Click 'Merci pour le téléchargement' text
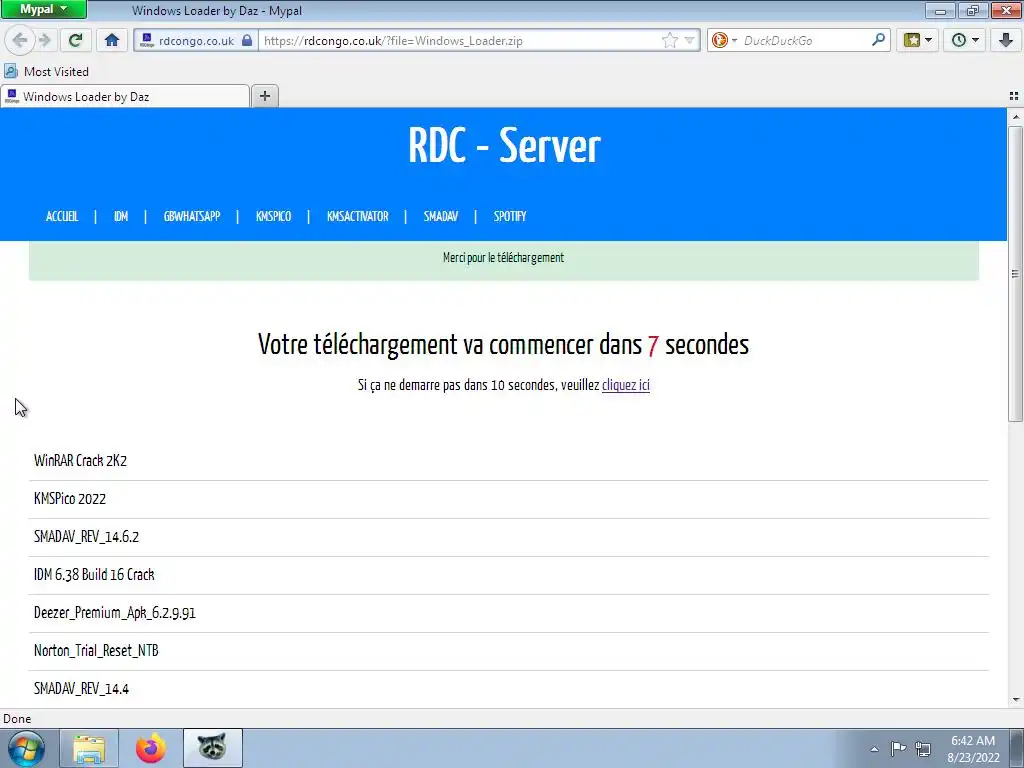The width and height of the screenshot is (1024, 768). [504, 258]
